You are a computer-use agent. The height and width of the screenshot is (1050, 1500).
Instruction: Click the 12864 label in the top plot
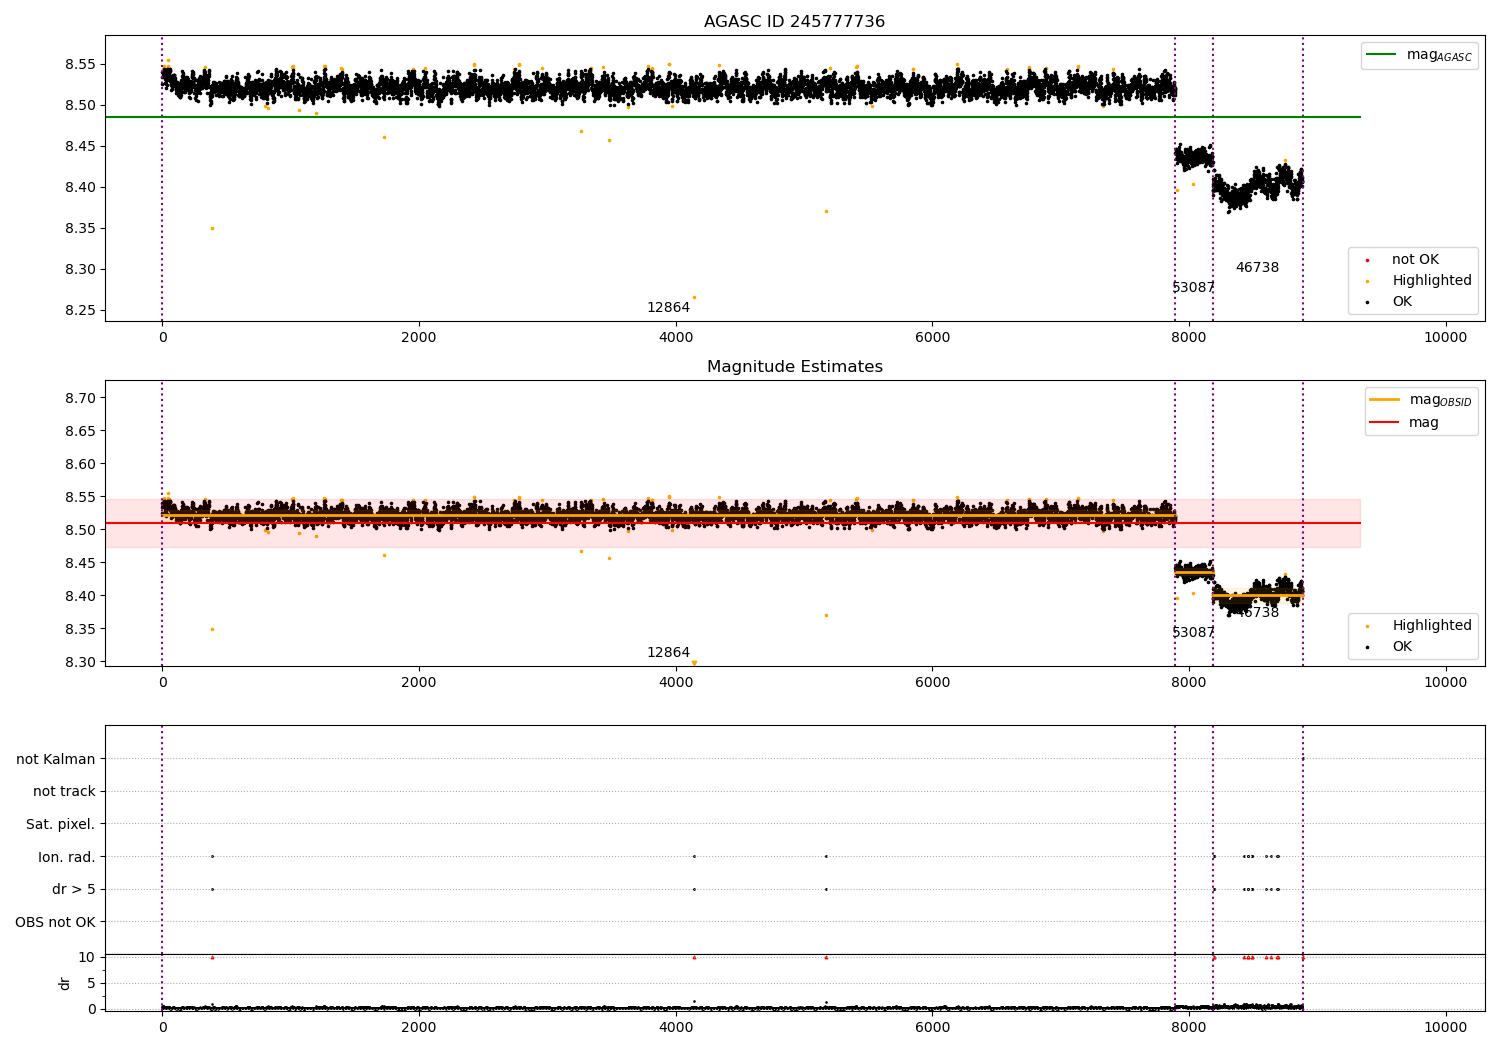click(x=668, y=308)
